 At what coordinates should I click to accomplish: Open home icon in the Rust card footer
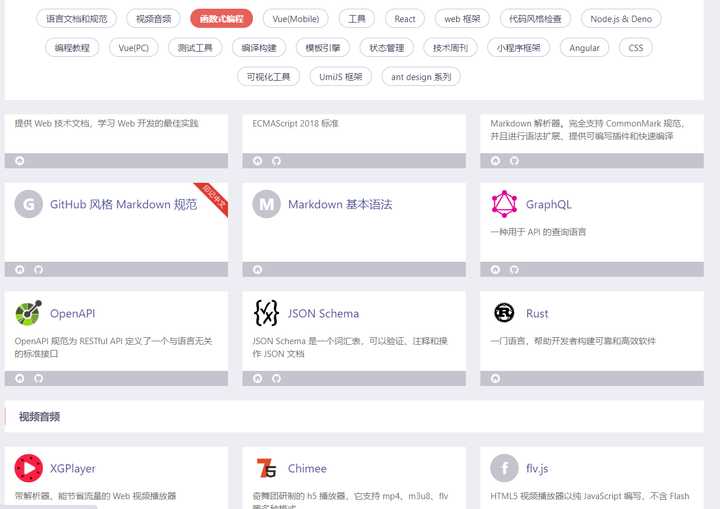tap(495, 379)
